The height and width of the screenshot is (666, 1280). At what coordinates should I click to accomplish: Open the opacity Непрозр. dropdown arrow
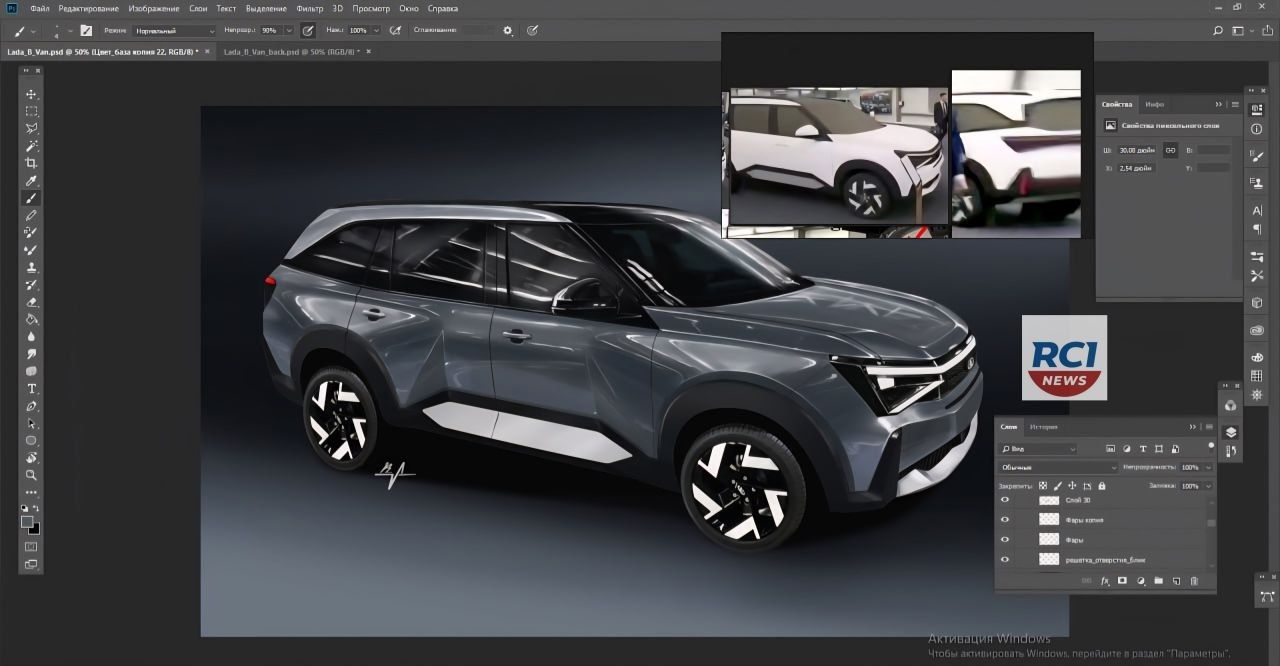tap(289, 30)
